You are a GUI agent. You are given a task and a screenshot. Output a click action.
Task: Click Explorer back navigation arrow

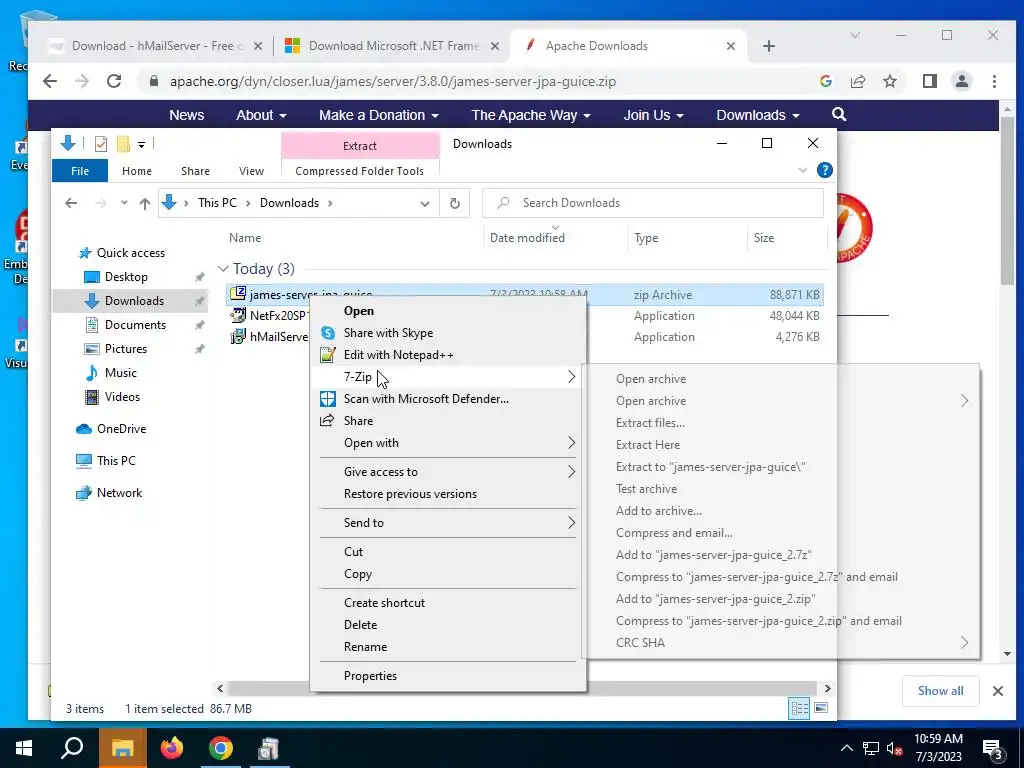pyautogui.click(x=71, y=203)
